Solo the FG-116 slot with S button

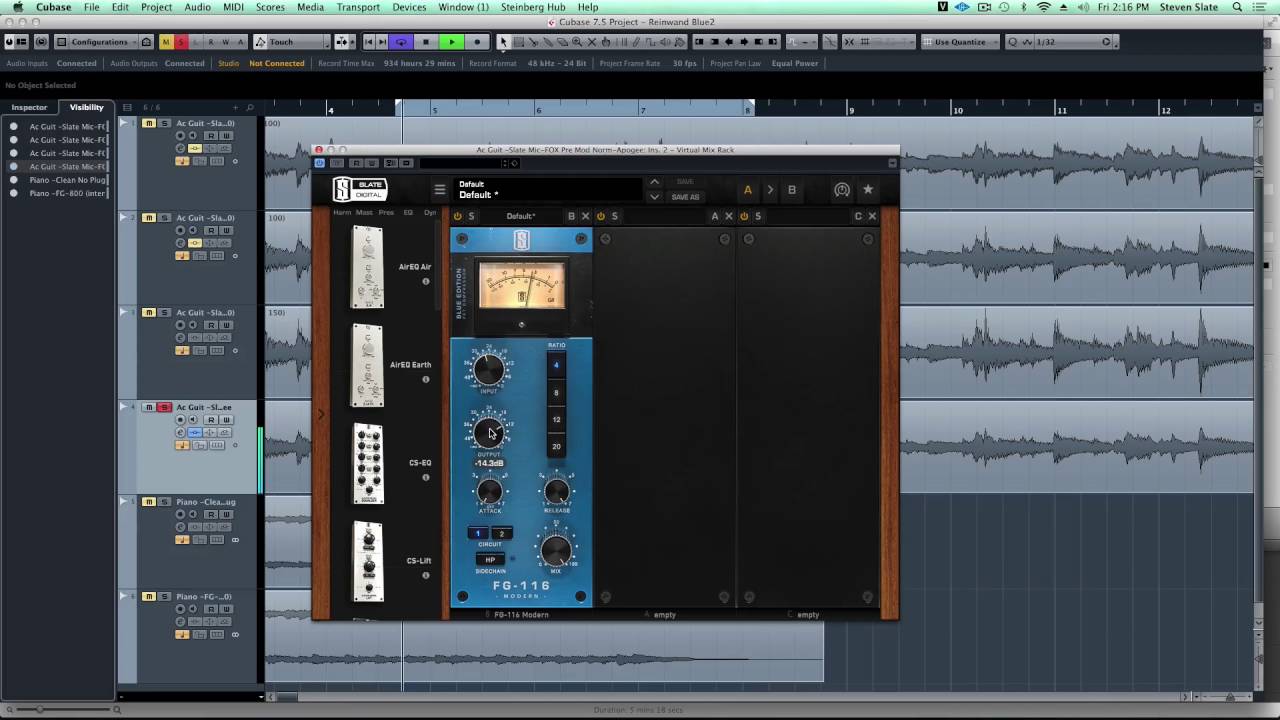tap(472, 216)
